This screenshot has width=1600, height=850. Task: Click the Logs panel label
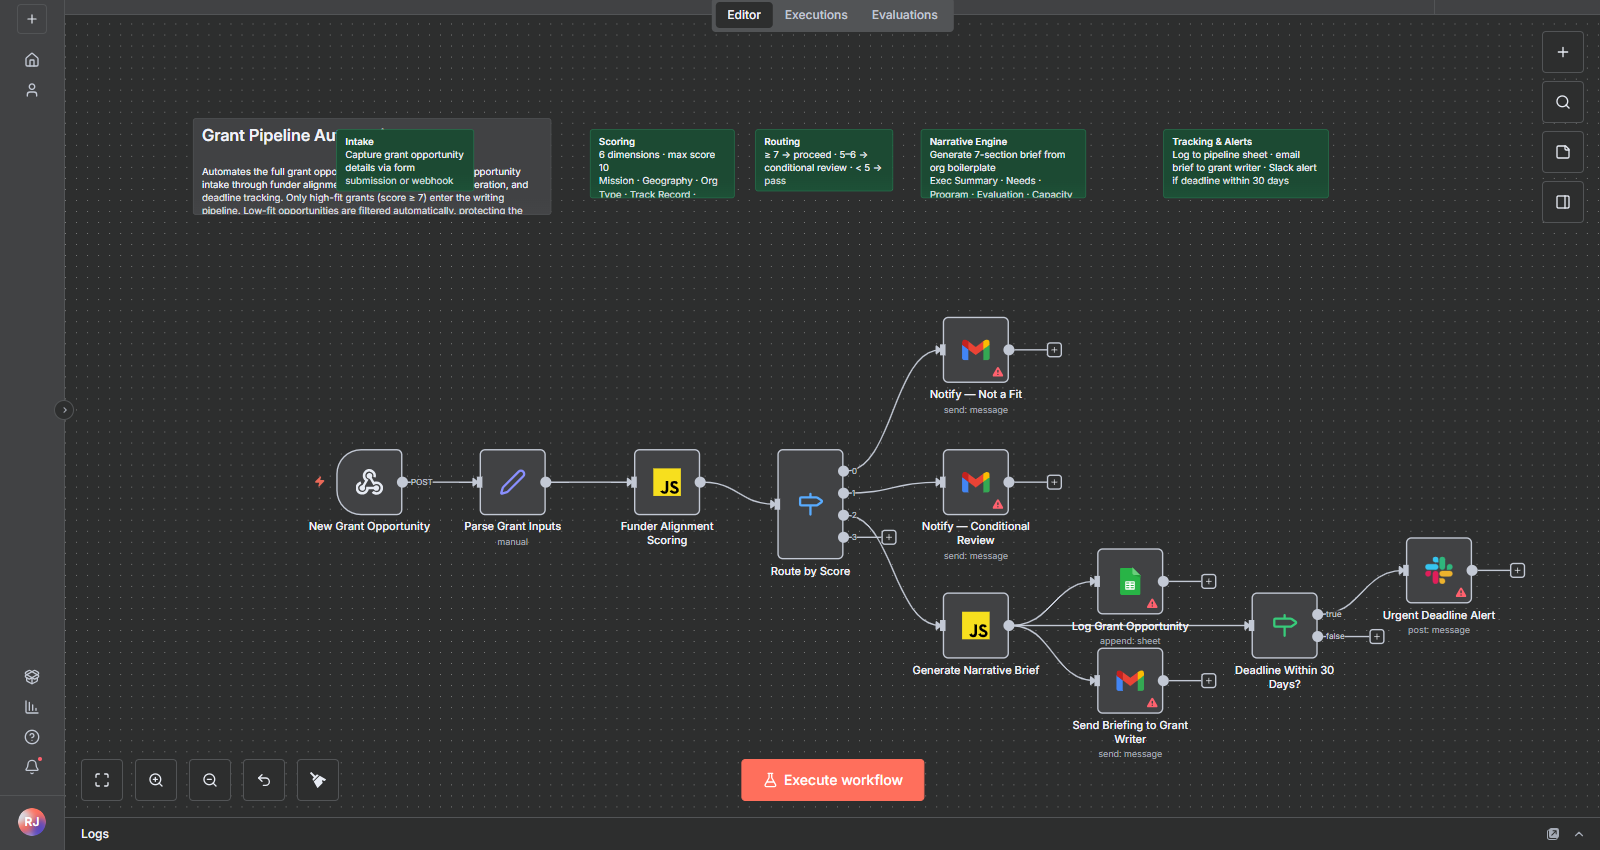click(95, 834)
